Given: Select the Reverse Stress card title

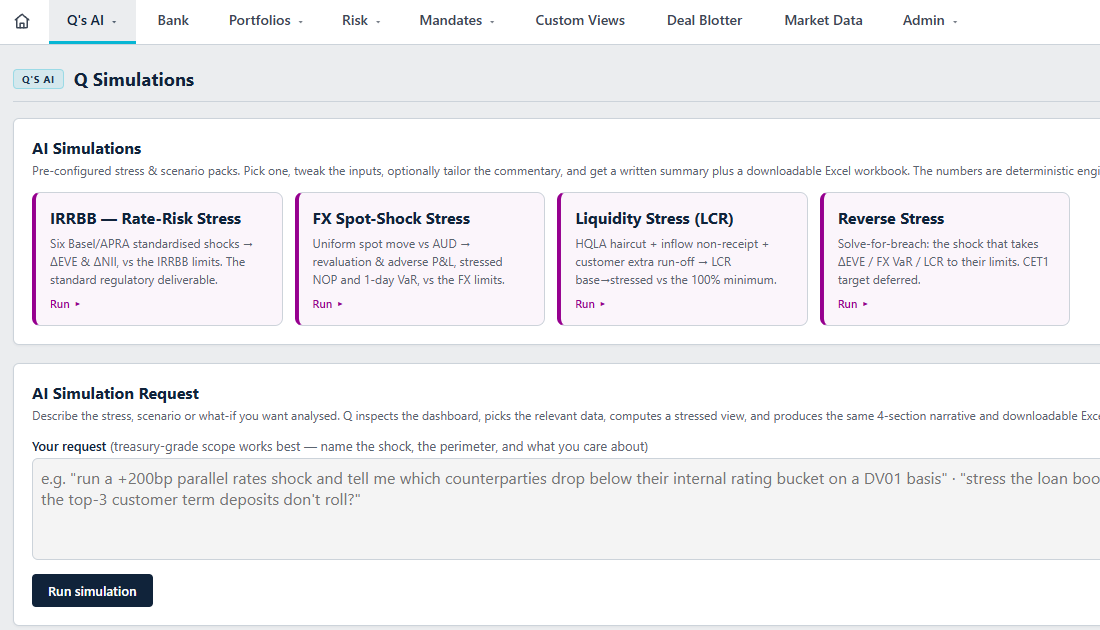Looking at the screenshot, I should click(x=891, y=219).
